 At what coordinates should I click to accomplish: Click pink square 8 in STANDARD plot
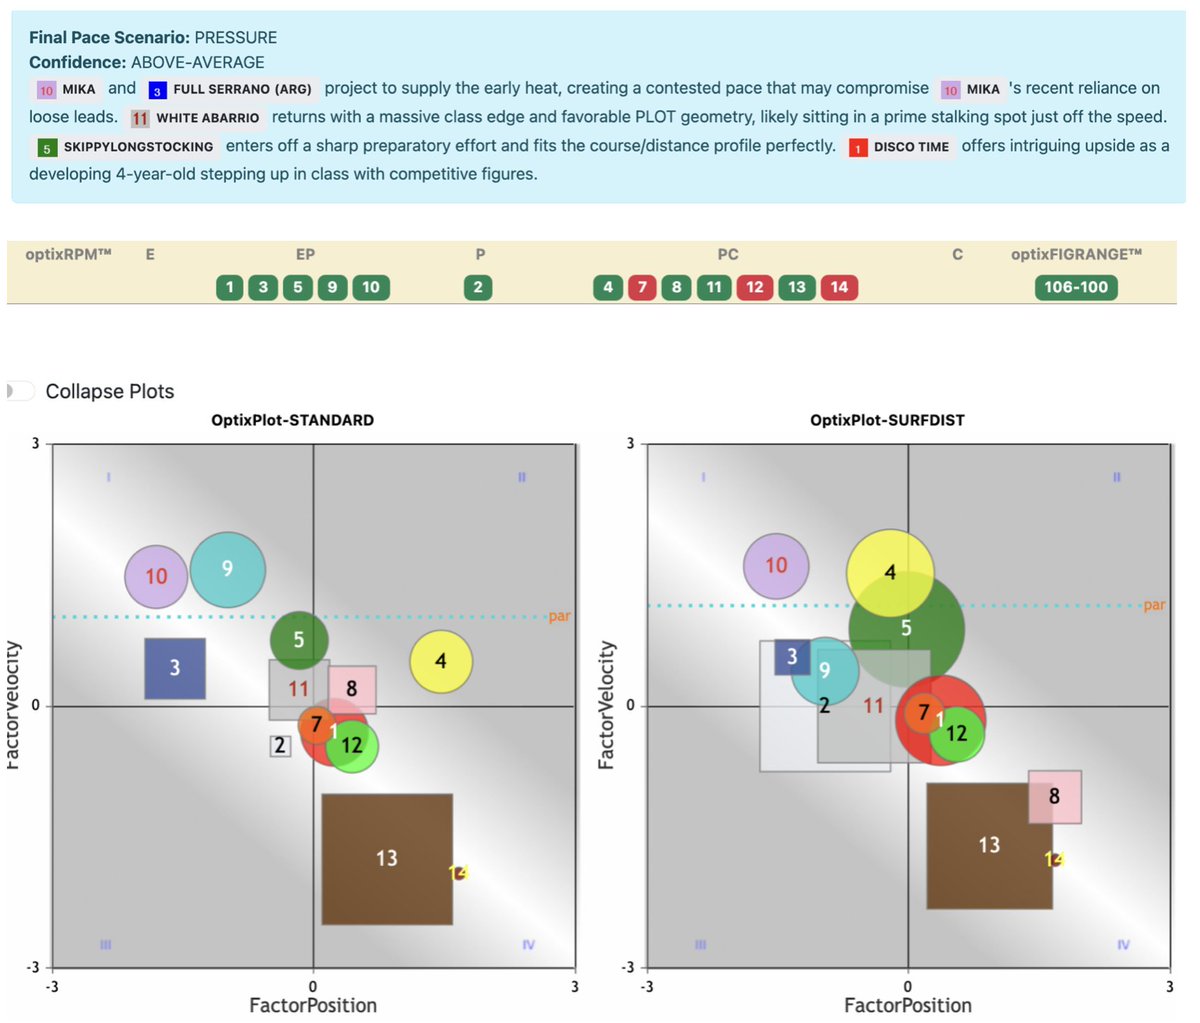click(x=352, y=689)
